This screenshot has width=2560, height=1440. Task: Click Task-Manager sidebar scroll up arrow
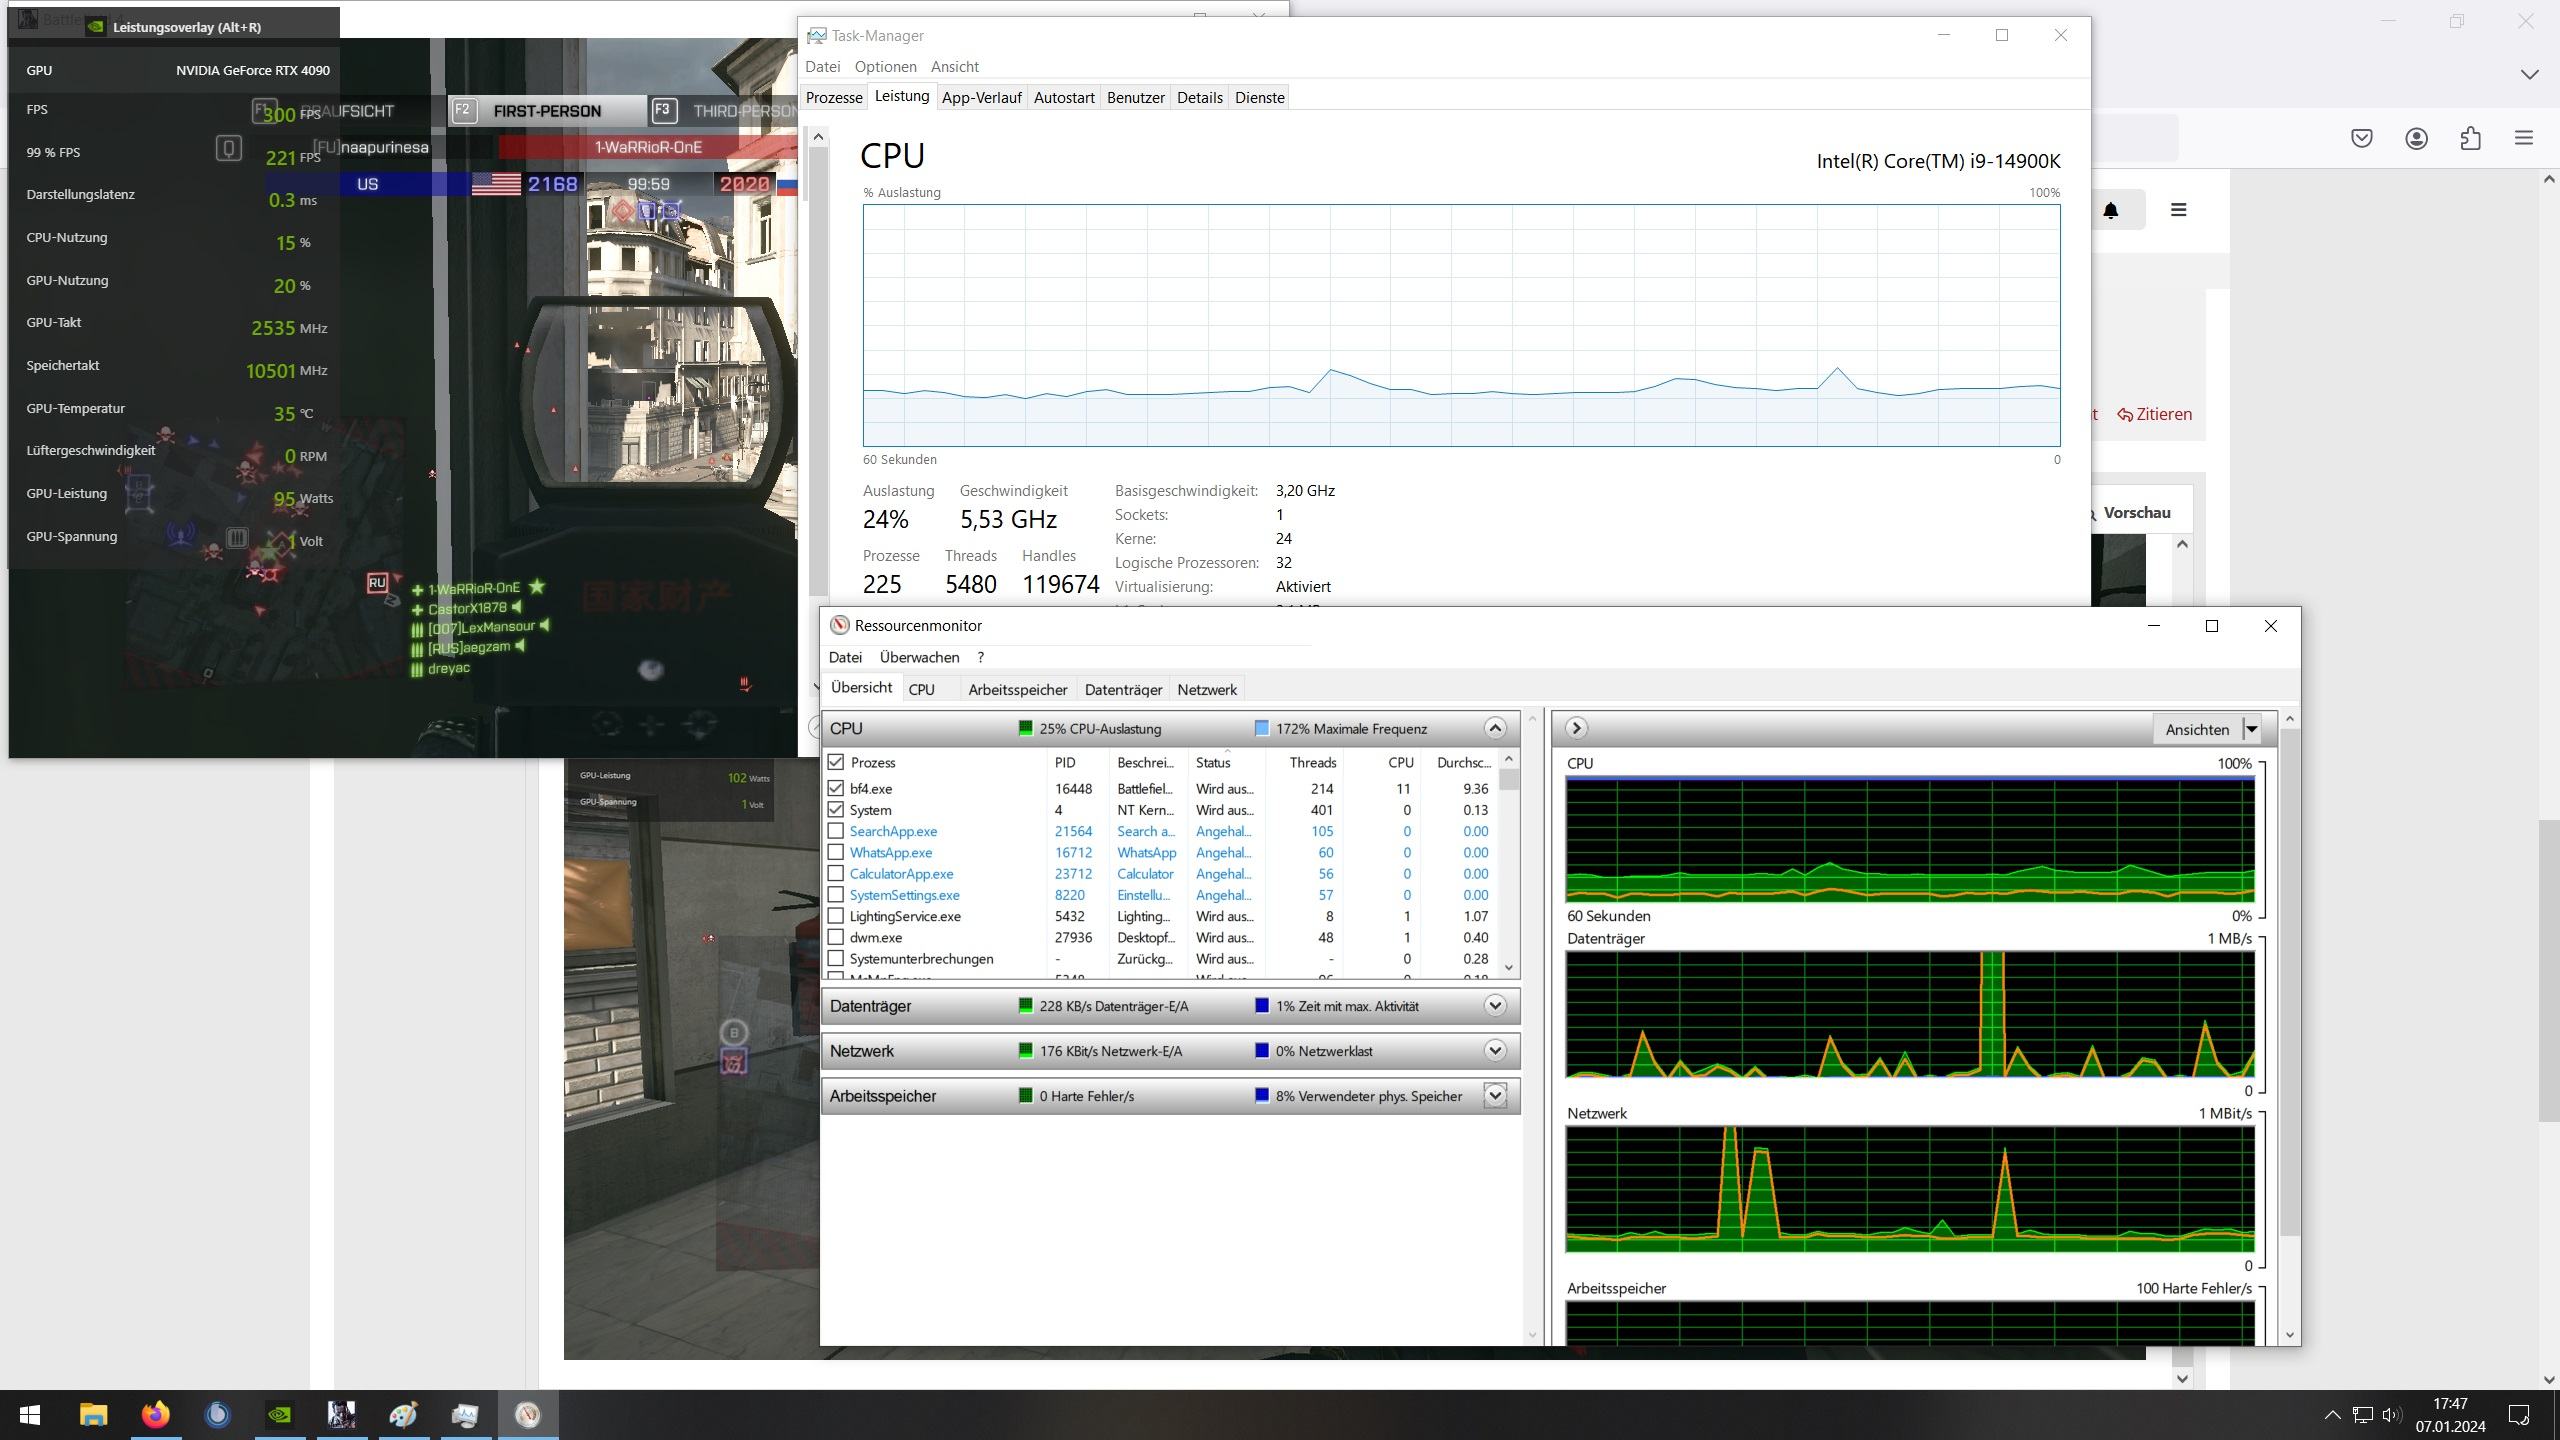(x=818, y=137)
